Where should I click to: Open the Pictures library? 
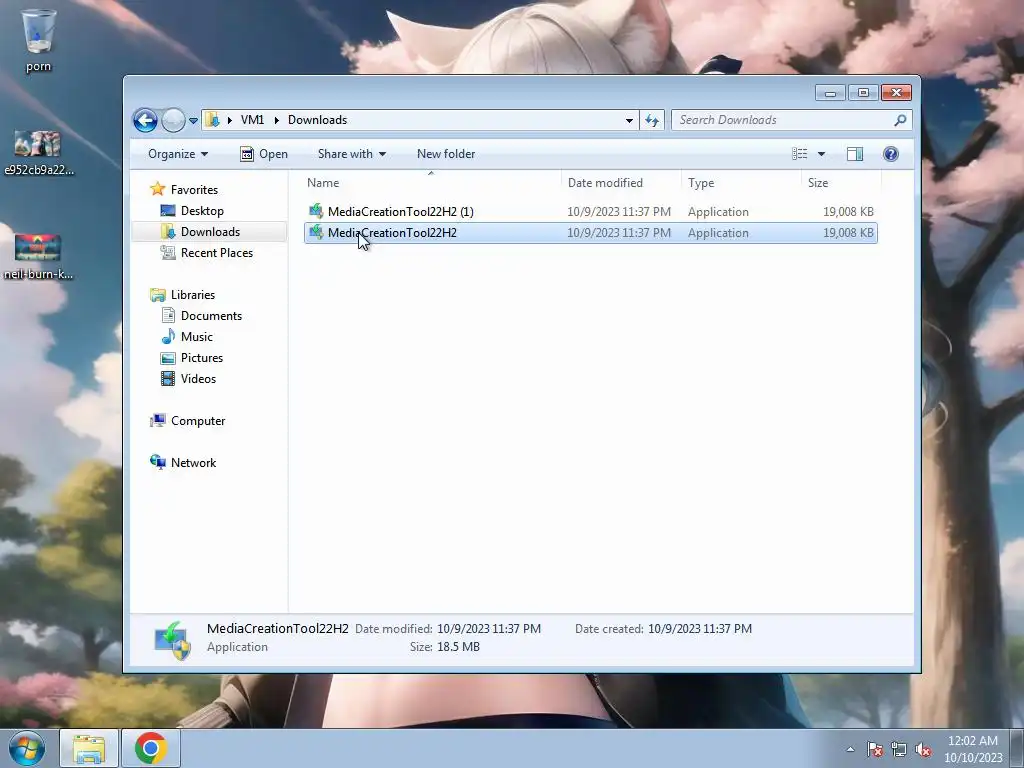(x=202, y=358)
